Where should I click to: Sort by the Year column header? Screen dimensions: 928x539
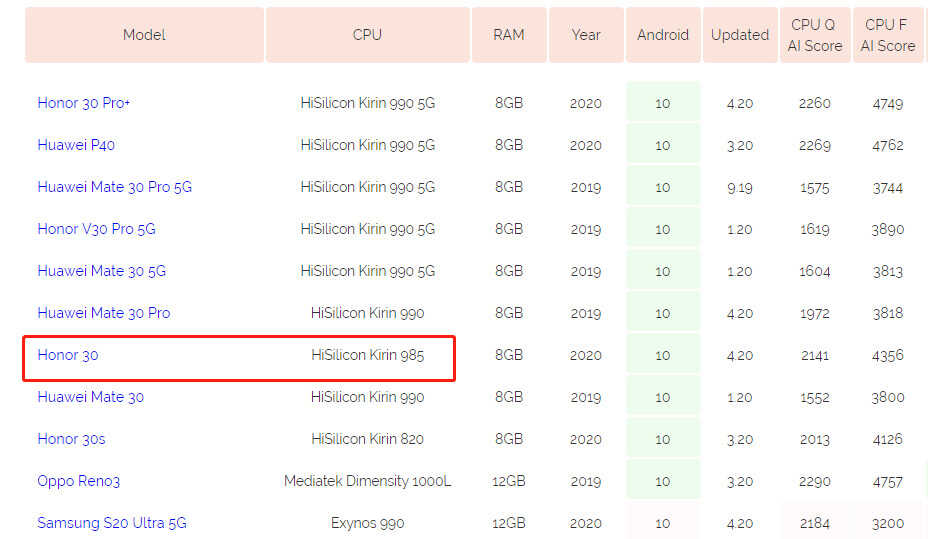[586, 35]
